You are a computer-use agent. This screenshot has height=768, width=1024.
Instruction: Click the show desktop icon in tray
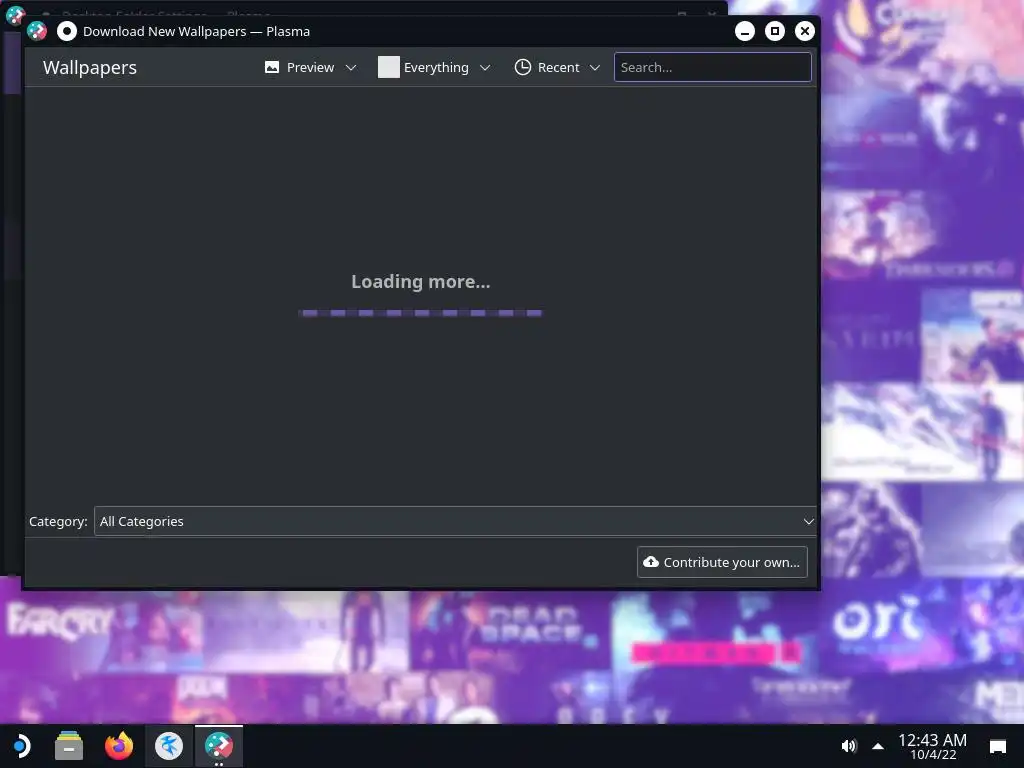point(998,746)
